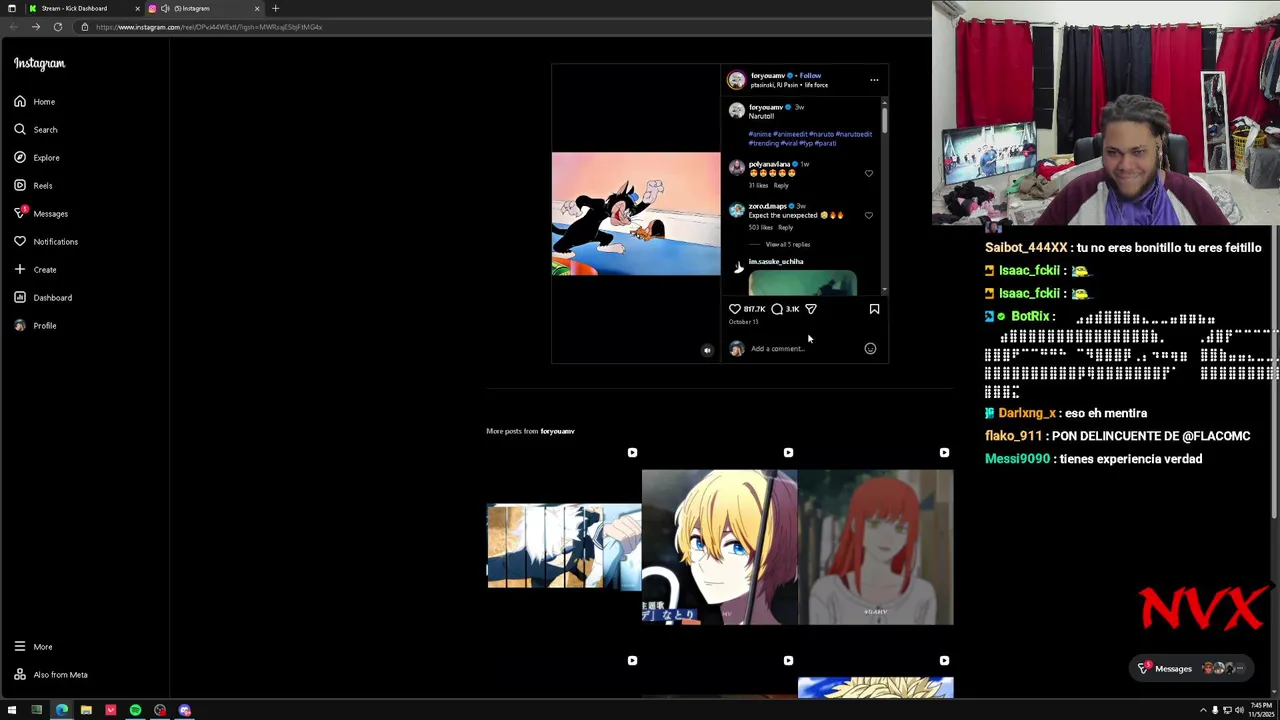The width and height of the screenshot is (1280, 720).
Task: Open your Profile from the sidebar
Action: tap(35, 325)
